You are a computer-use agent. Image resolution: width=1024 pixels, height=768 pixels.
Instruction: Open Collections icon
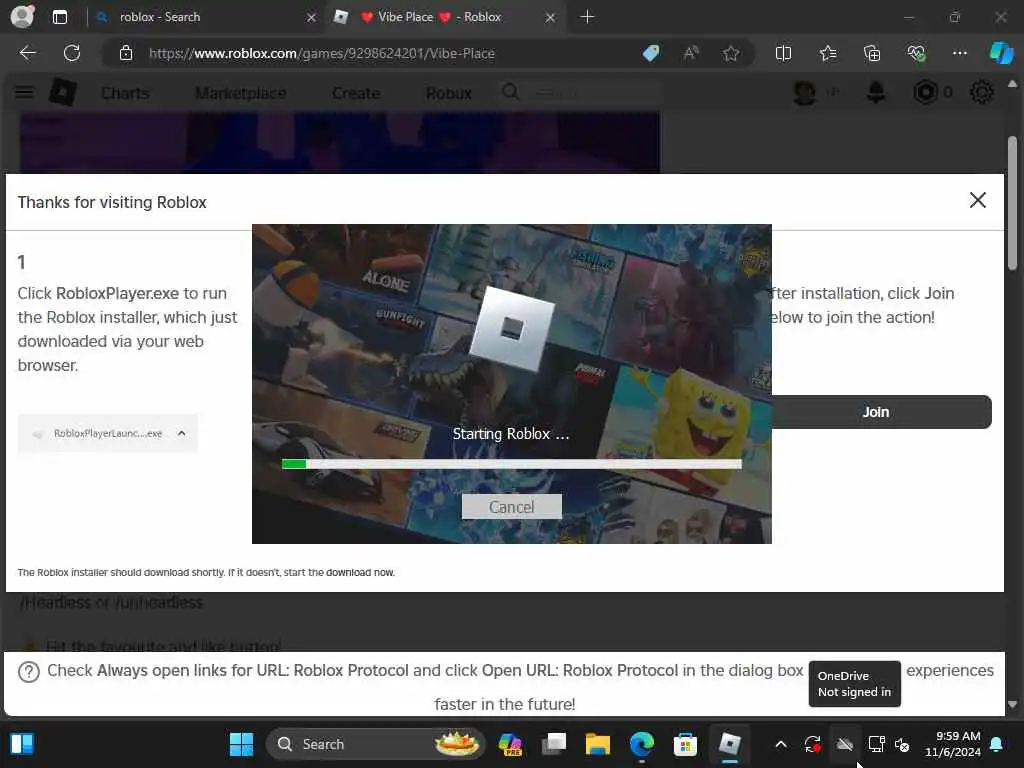point(872,53)
